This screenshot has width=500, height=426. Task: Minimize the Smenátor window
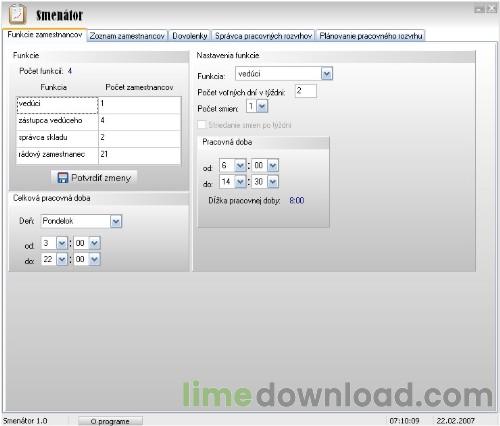pos(480,9)
